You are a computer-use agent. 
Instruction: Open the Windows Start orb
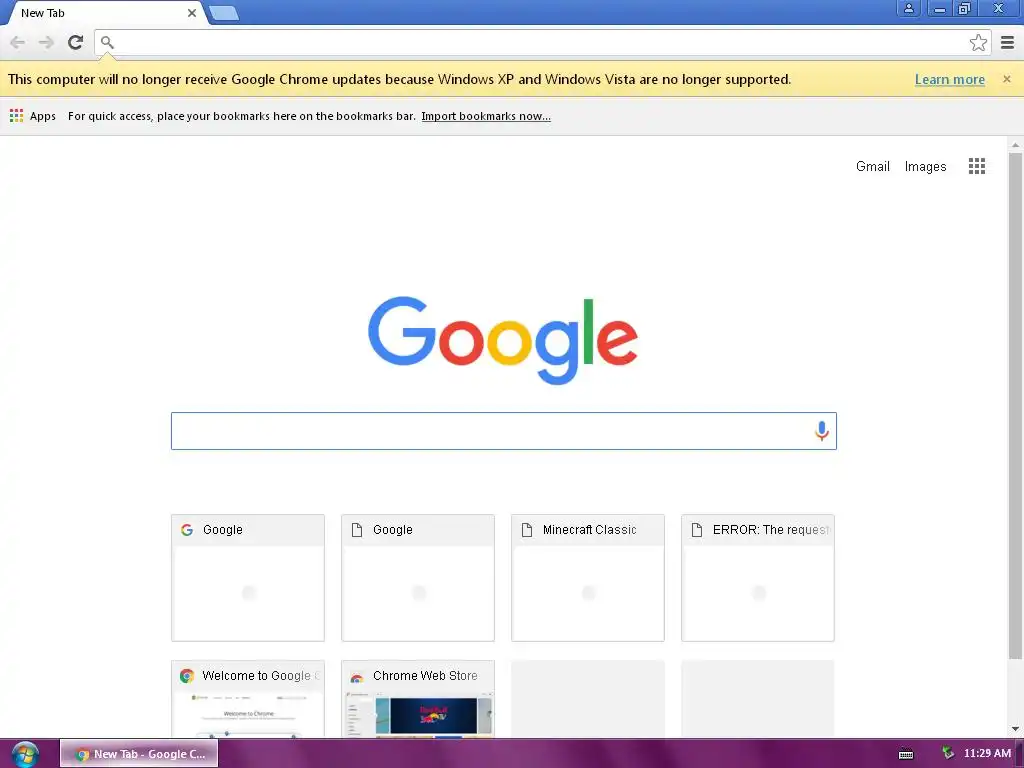point(25,754)
